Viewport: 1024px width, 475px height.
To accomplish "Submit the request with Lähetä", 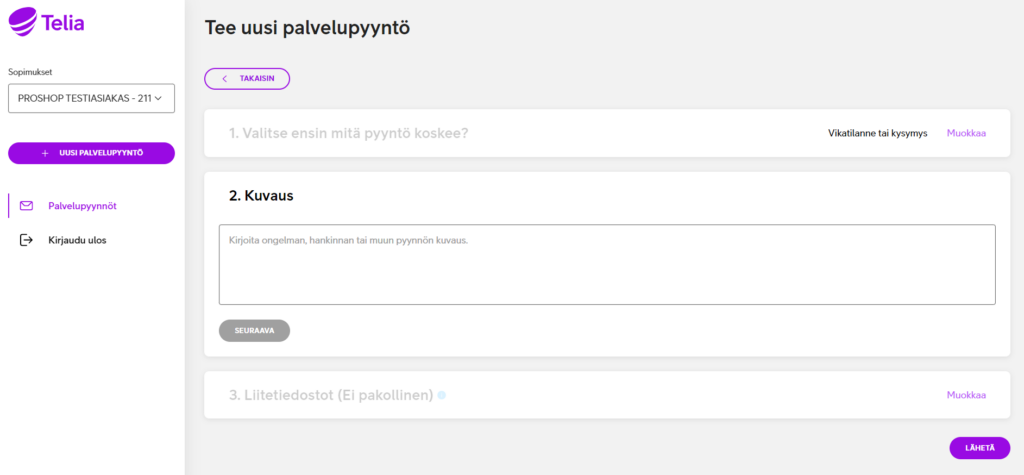I will point(980,448).
